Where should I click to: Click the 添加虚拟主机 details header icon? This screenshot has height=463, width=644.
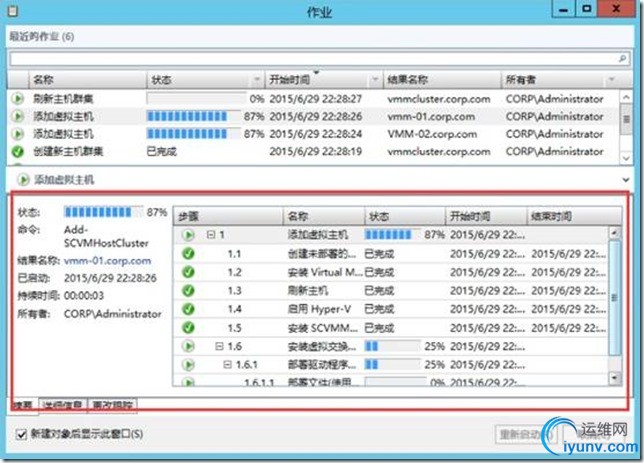click(x=23, y=180)
